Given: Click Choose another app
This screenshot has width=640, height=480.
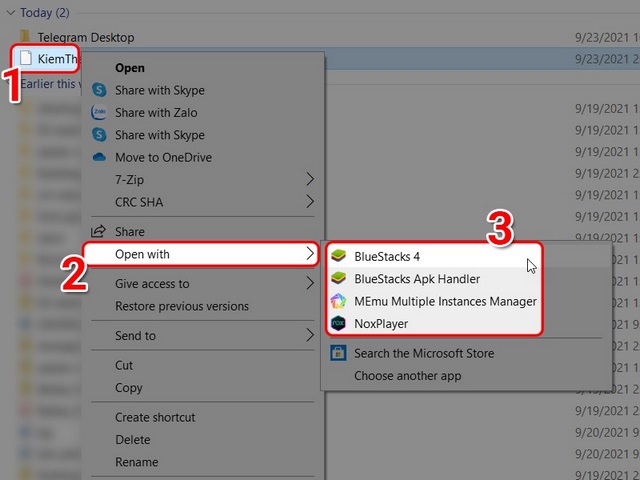Looking at the screenshot, I should coord(407,376).
